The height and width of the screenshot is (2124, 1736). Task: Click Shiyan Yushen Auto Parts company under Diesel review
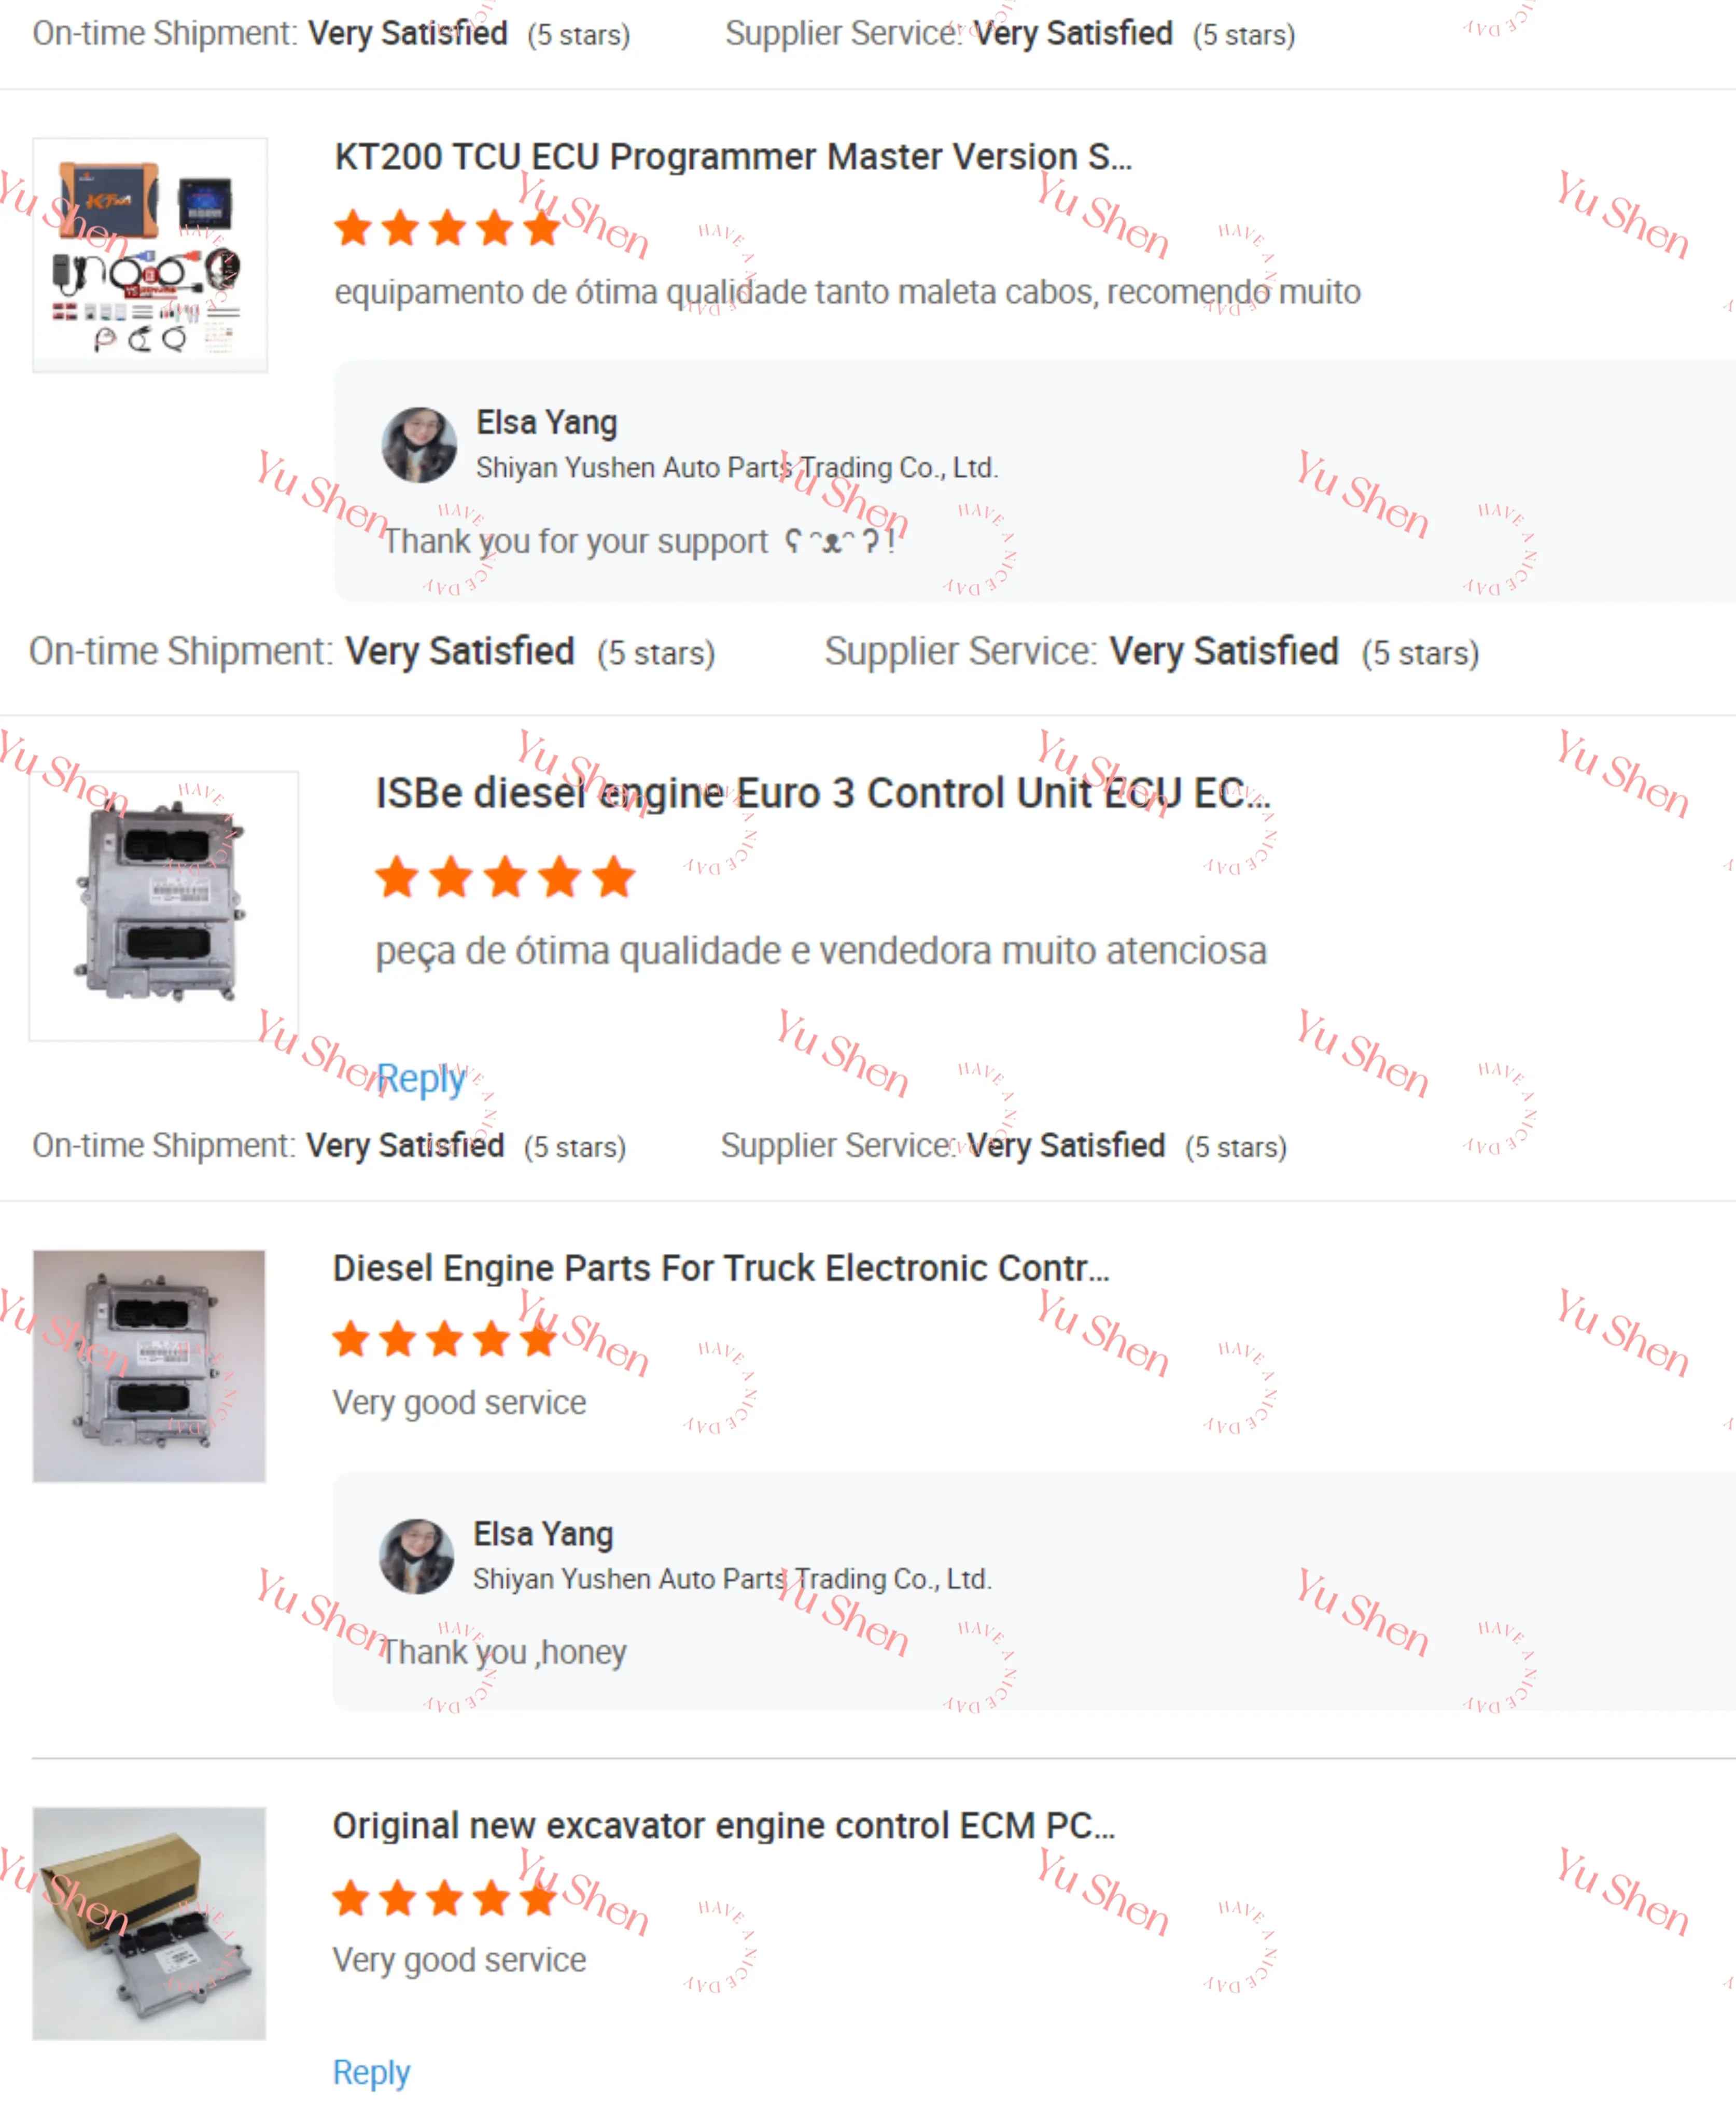[x=732, y=1579]
